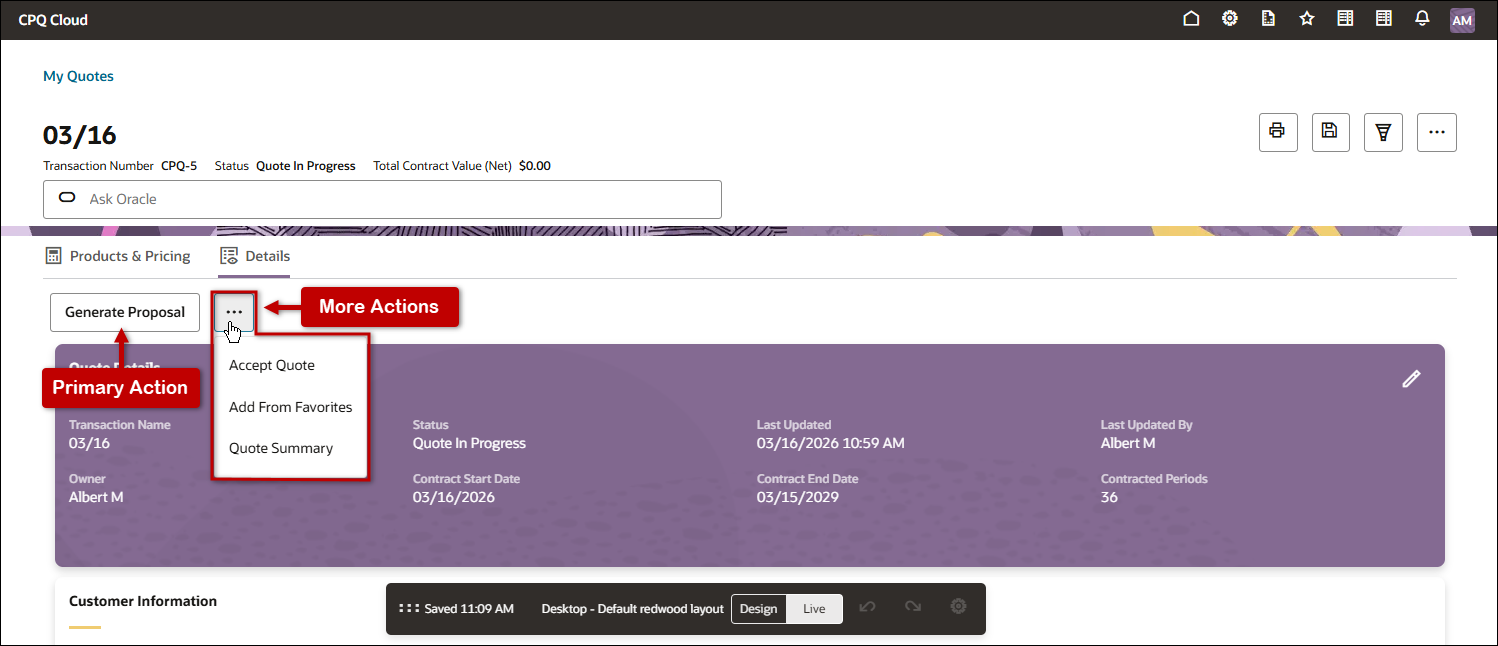This screenshot has width=1498, height=646.
Task: Click Transaction Number CPQ-5 value
Action: (x=179, y=166)
